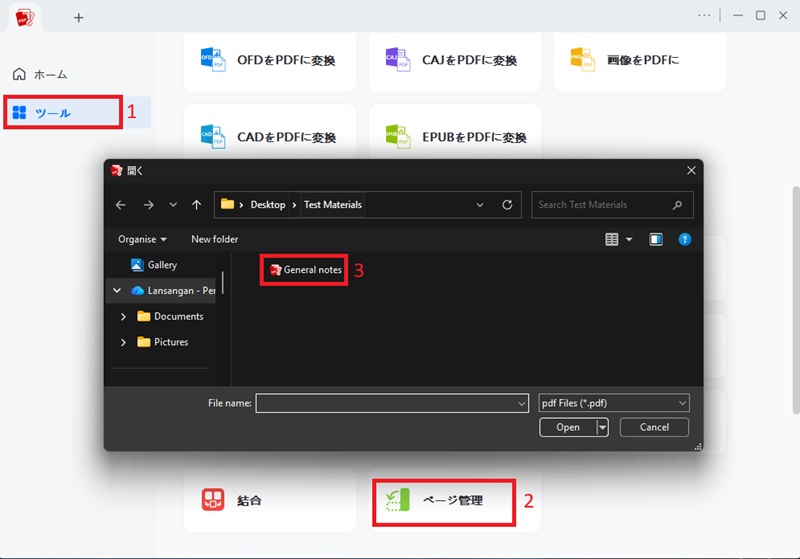This screenshot has height=559, width=800.
Task: Go forward in the file dialog
Action: [148, 205]
